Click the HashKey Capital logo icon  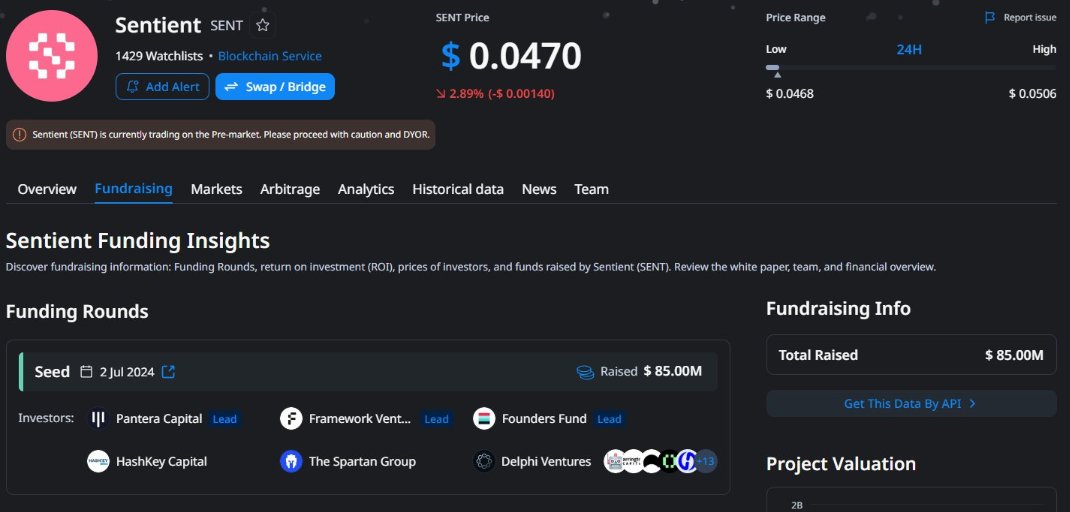[98, 461]
